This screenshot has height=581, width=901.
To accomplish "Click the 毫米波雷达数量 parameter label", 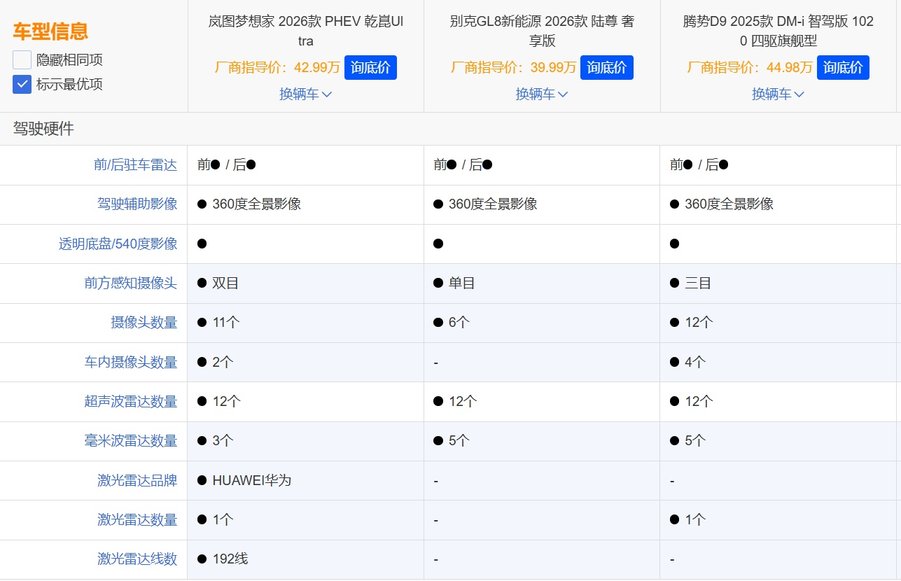I will 131,441.
